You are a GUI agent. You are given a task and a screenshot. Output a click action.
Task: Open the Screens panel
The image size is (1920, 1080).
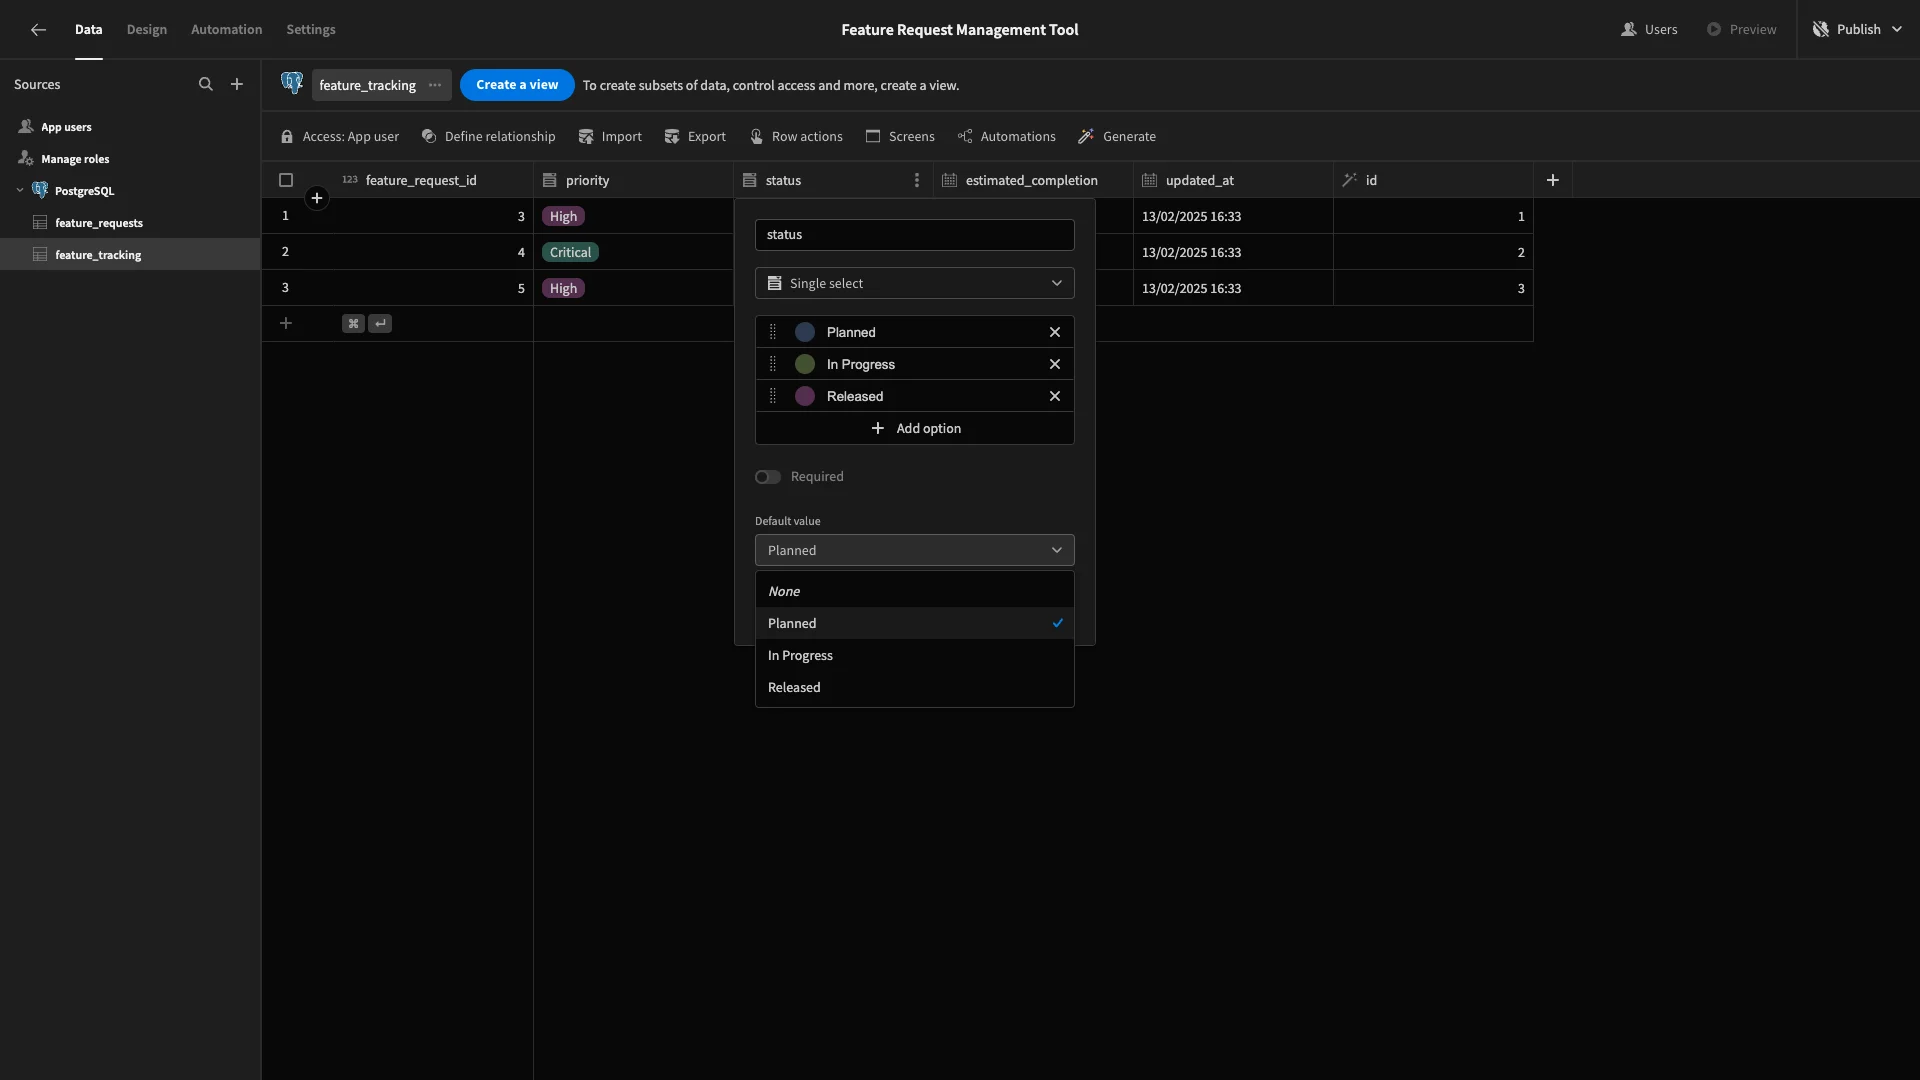(900, 137)
